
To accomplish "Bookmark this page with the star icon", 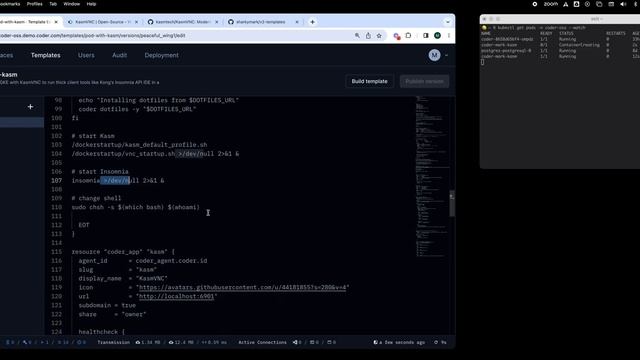I will tap(379, 36).
